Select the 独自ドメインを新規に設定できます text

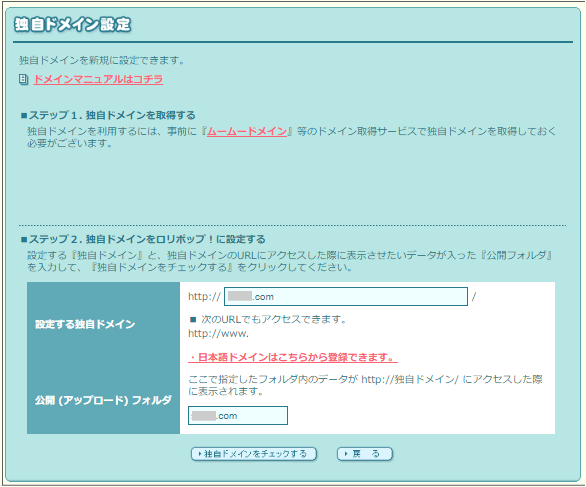click(x=102, y=60)
